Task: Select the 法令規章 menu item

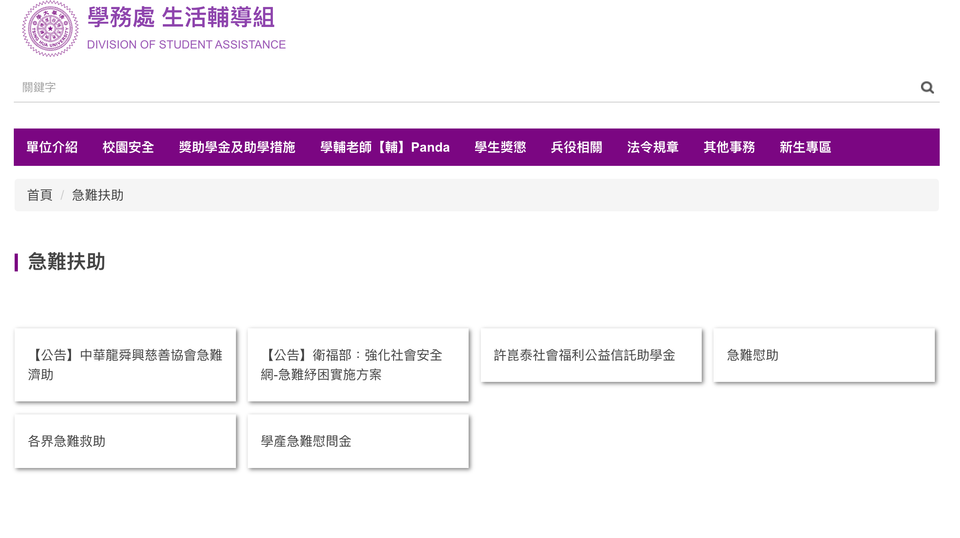Action: tap(652, 147)
